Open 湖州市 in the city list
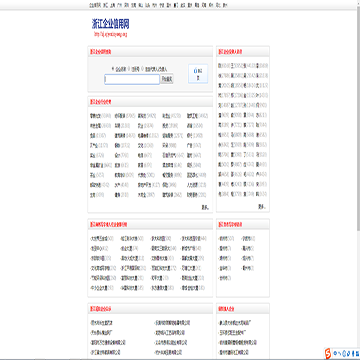Image resolution: width=360 pixels, height=360 pixels. coord(225,258)
